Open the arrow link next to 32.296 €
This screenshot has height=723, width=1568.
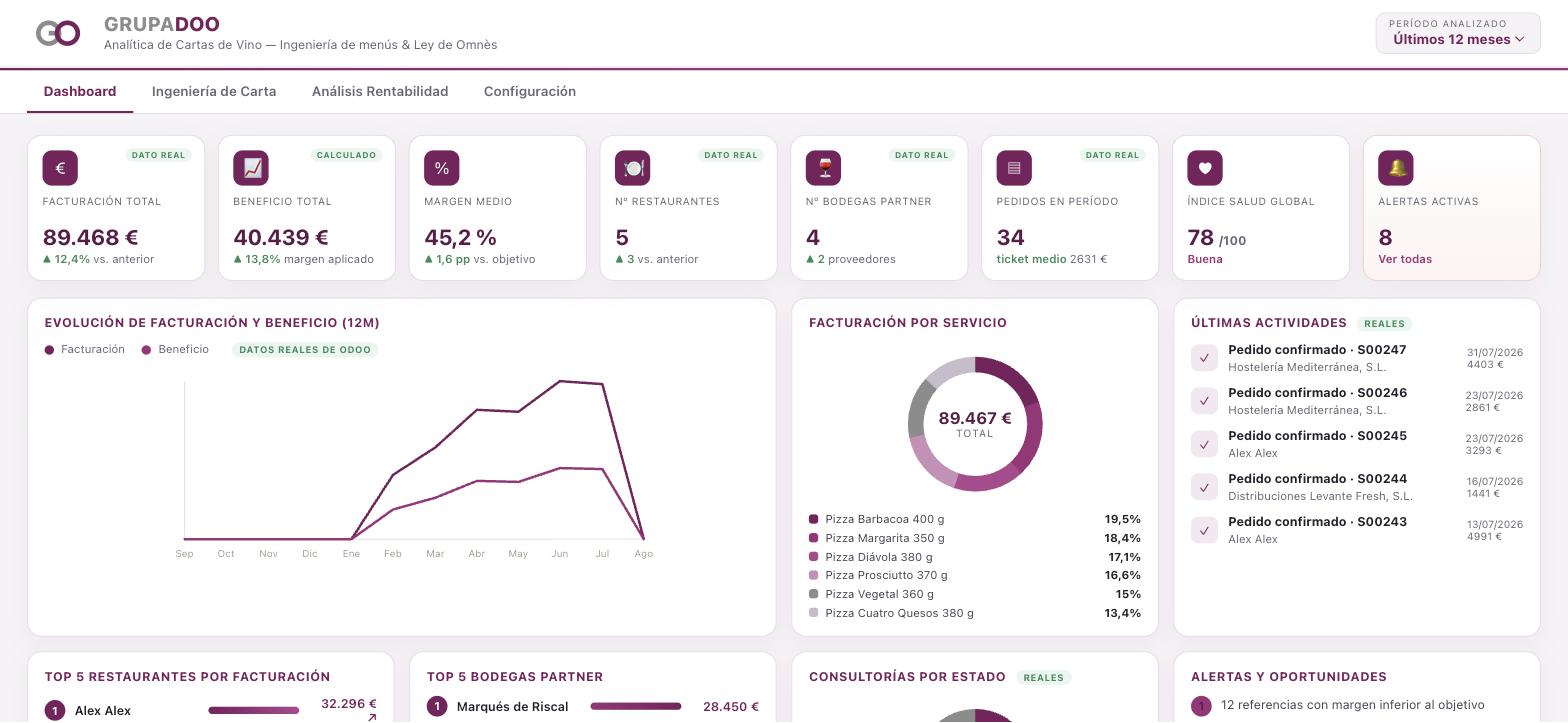[372, 717]
